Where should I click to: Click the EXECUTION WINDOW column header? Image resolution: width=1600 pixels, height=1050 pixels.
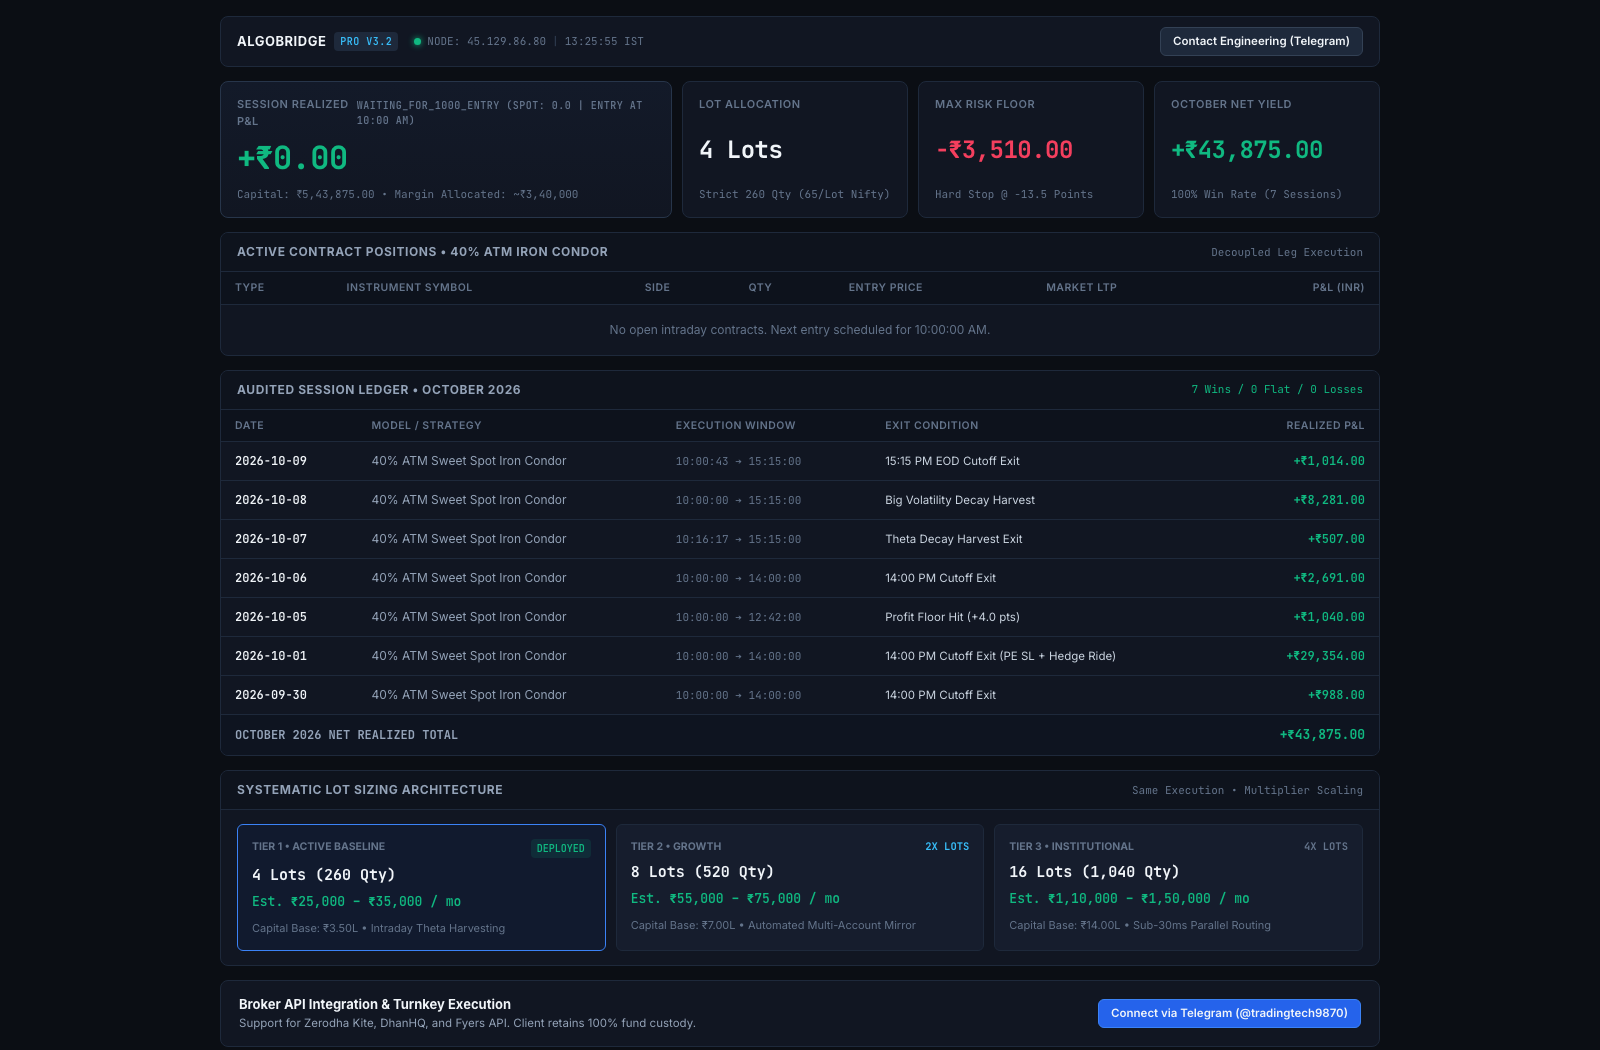click(x=735, y=426)
